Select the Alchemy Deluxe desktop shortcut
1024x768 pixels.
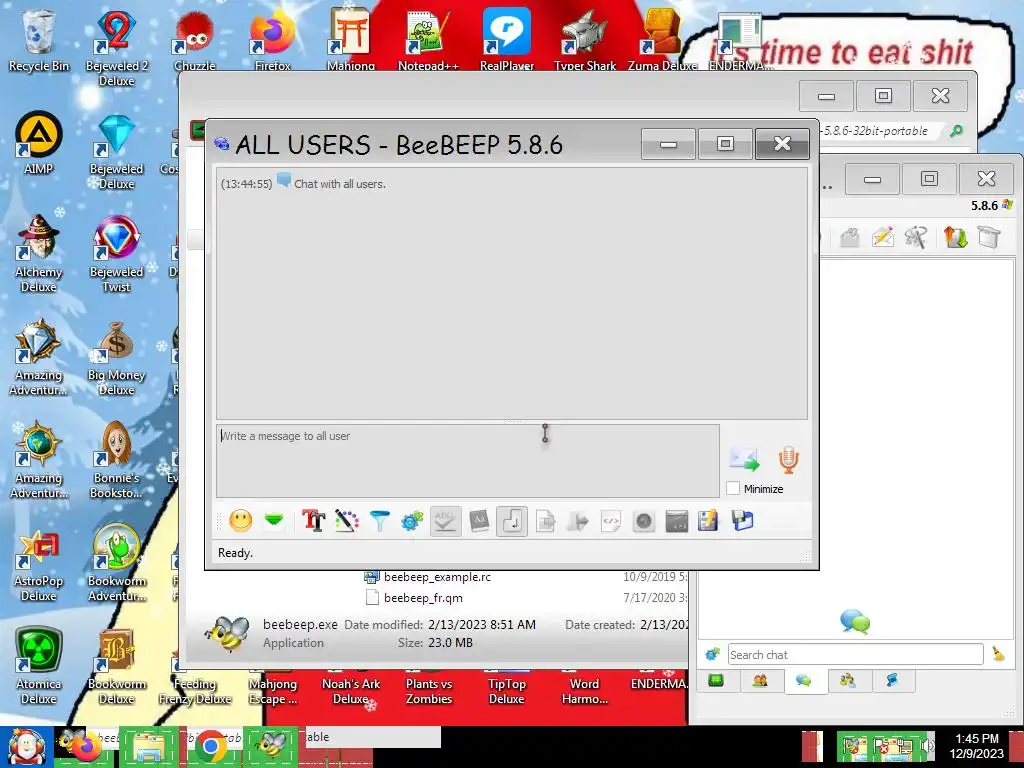[39, 253]
